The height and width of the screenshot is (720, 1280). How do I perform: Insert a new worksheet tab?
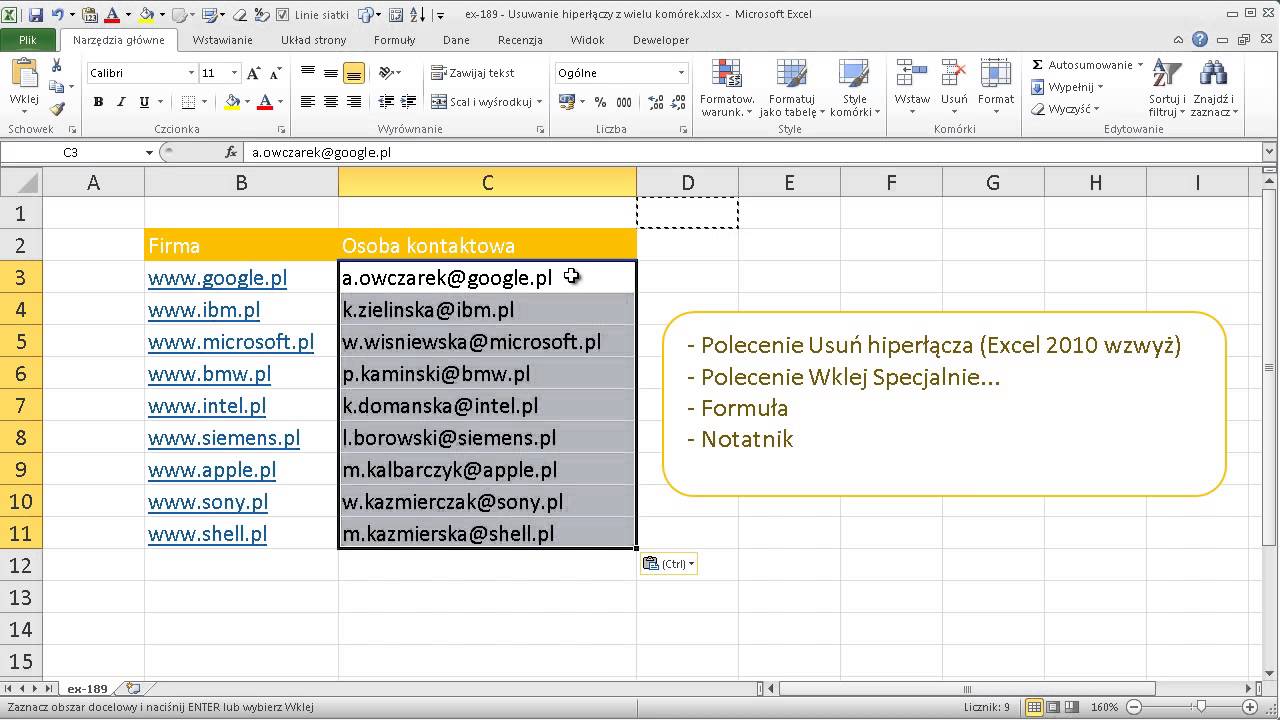click(133, 689)
